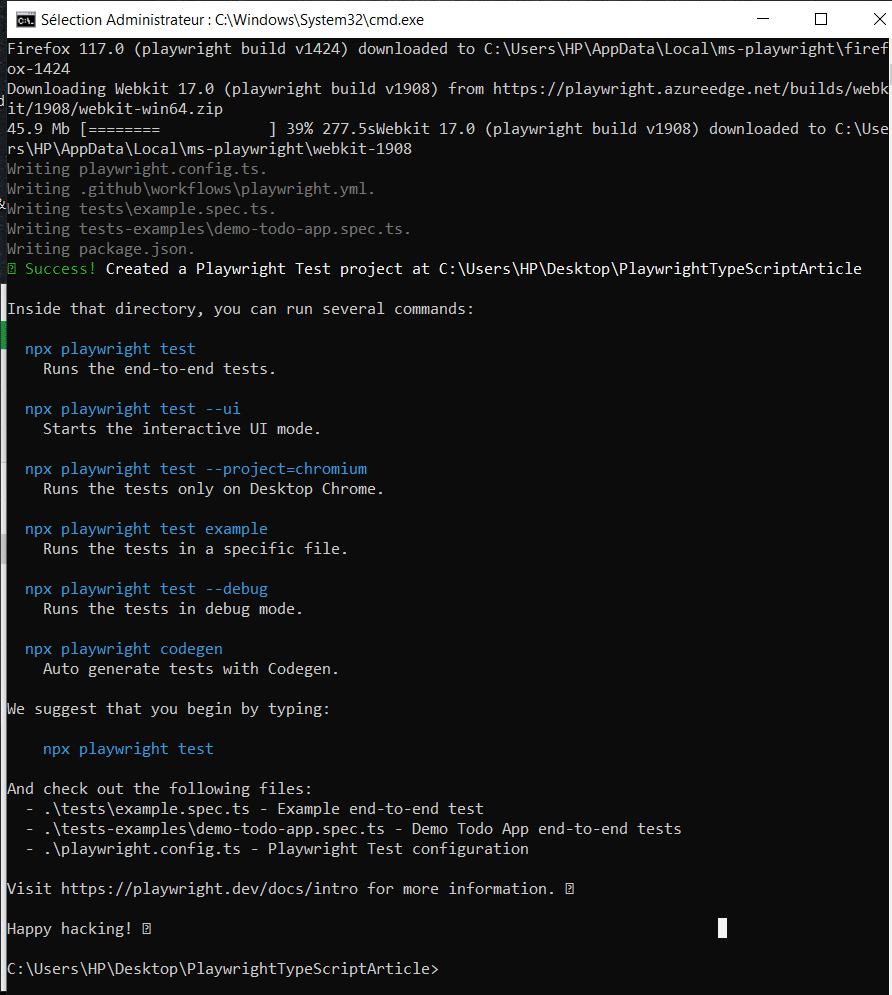Click the cmd.exe icon in the title bar
Viewport: 892px width, 995px height.
[25, 20]
